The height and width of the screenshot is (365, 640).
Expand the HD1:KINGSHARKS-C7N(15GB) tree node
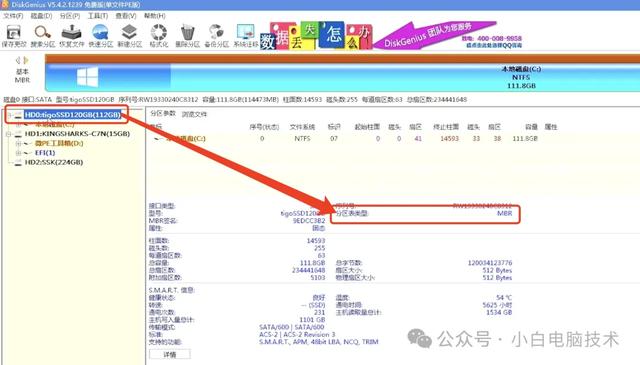[x=8, y=134]
